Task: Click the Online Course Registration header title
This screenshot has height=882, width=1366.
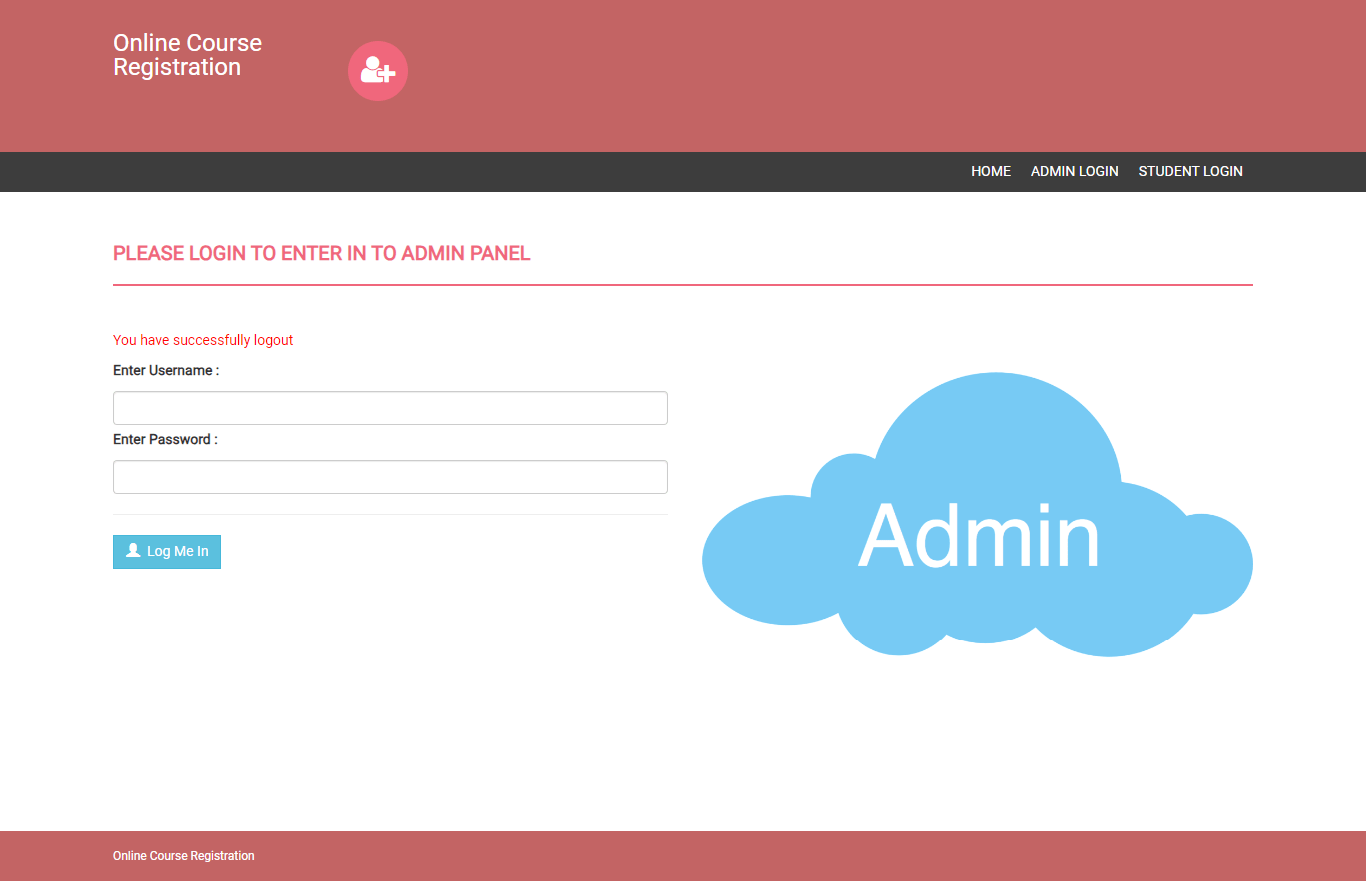Action: coord(187,55)
